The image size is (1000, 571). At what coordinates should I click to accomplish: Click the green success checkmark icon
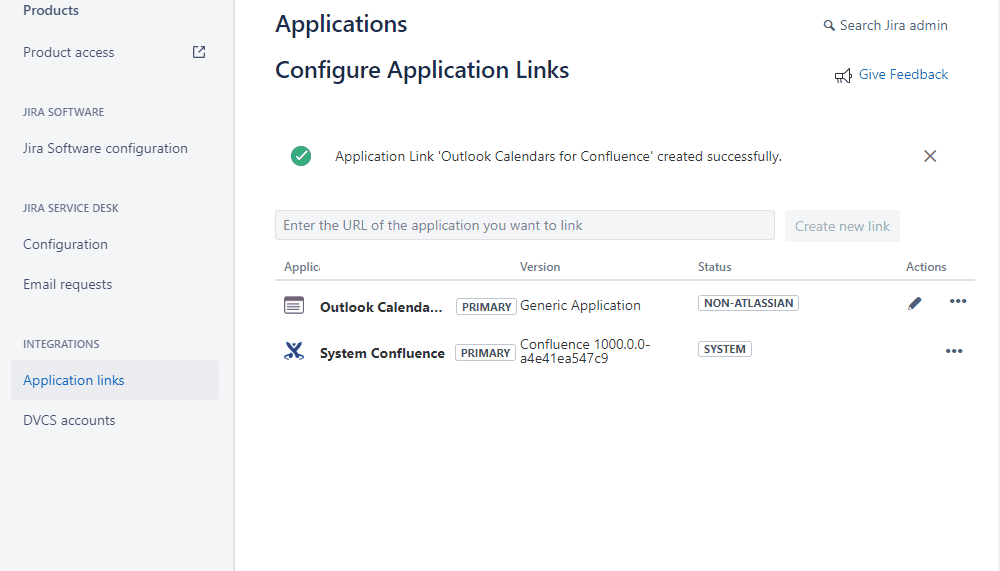point(301,156)
